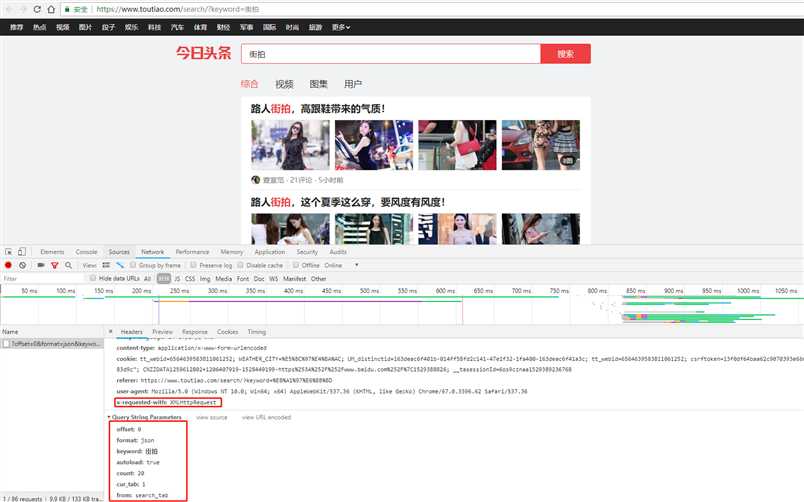804x502 pixels.
Task: Switch to the 图集 results tab
Action: 318,84
